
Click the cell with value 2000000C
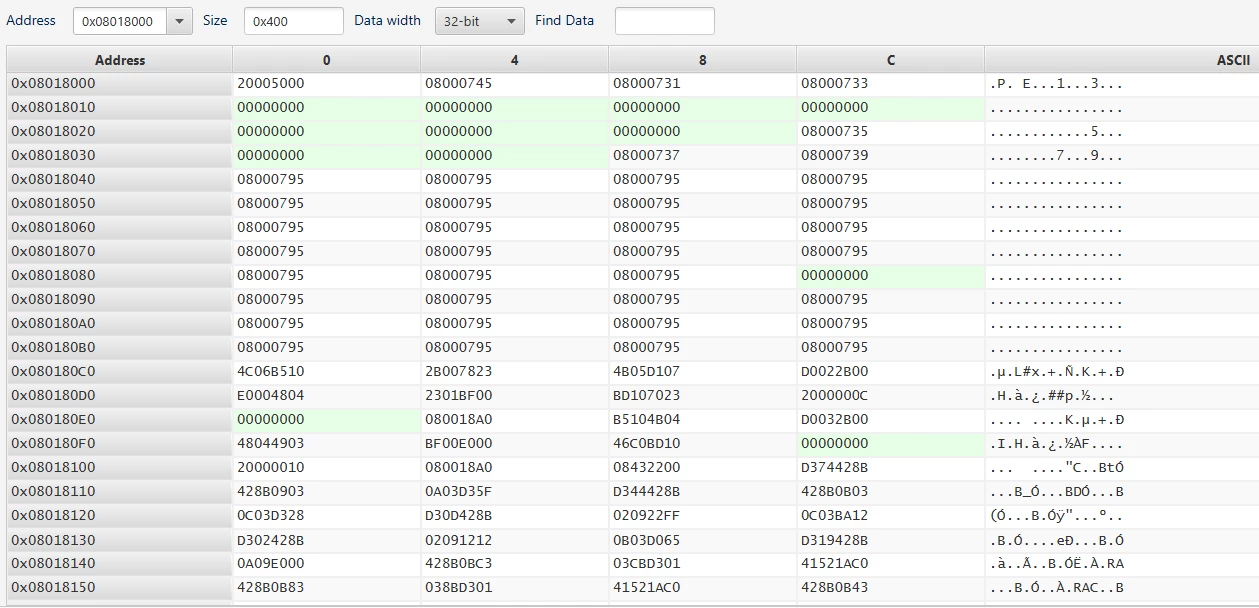click(891, 396)
